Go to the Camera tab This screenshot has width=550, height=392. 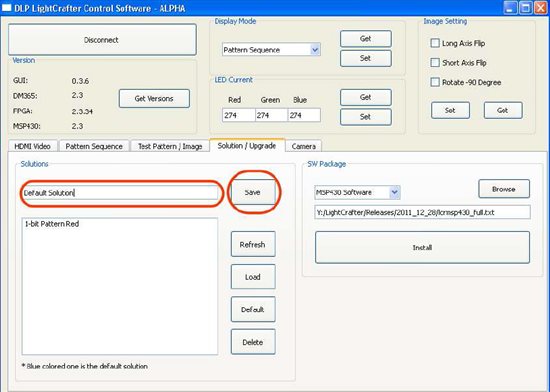click(x=303, y=146)
